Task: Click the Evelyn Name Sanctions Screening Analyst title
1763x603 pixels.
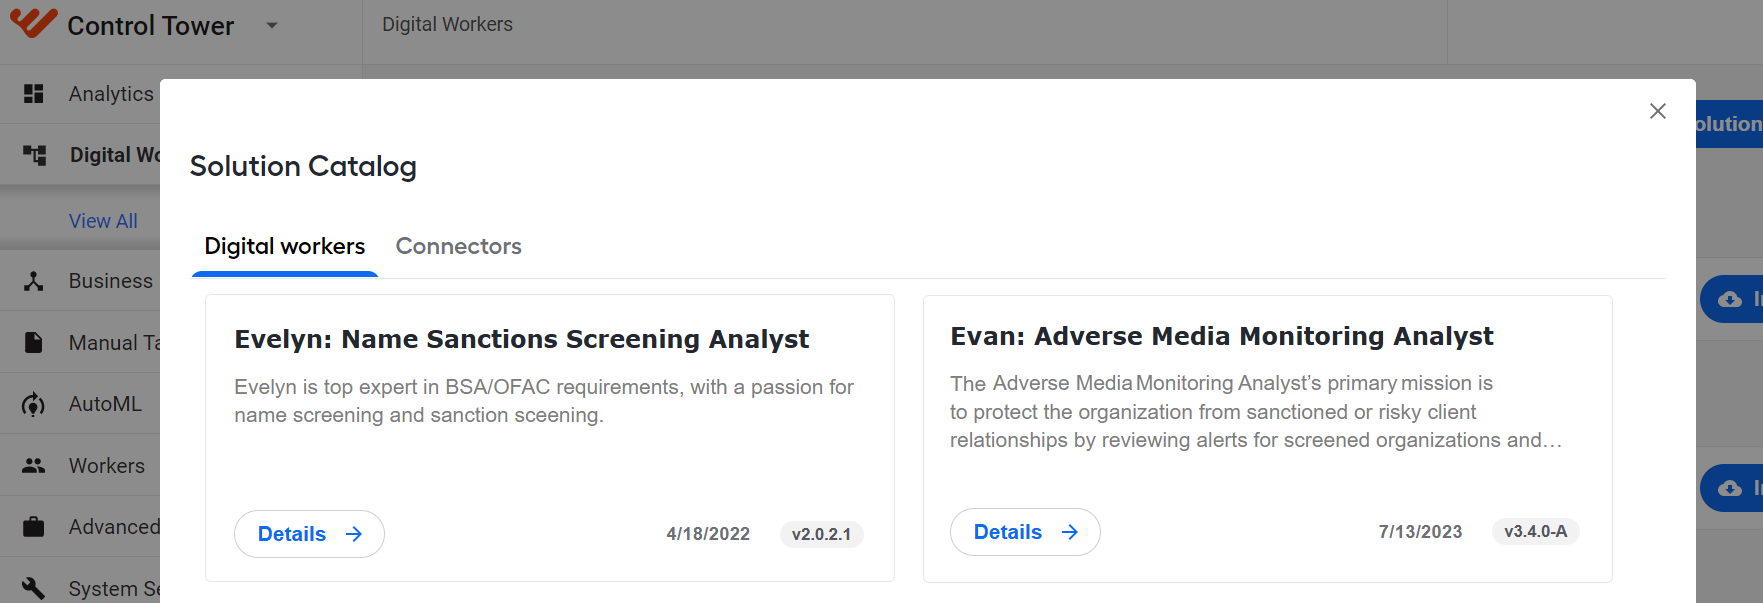Action: pyautogui.click(x=521, y=339)
